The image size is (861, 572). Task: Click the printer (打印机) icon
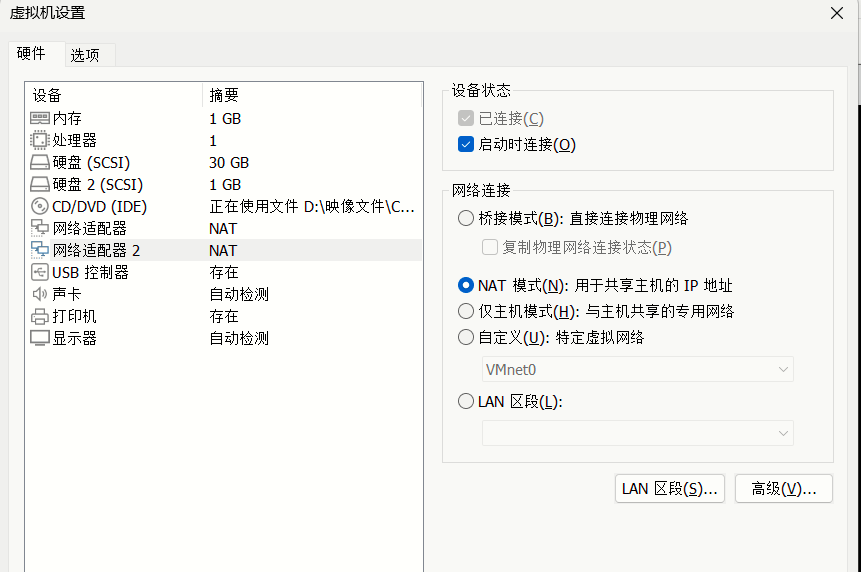click(40, 316)
